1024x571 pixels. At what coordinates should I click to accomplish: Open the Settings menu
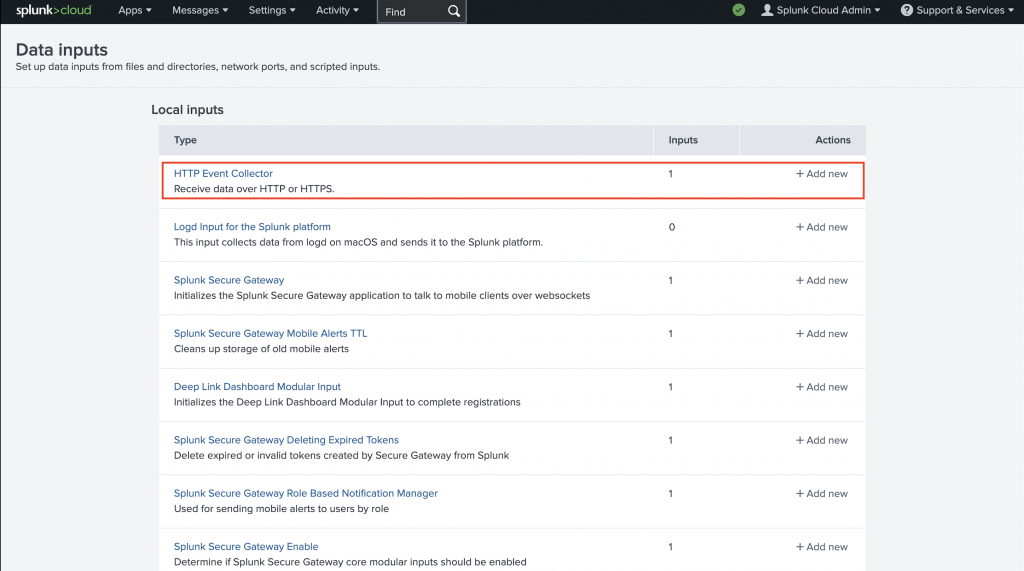271,10
